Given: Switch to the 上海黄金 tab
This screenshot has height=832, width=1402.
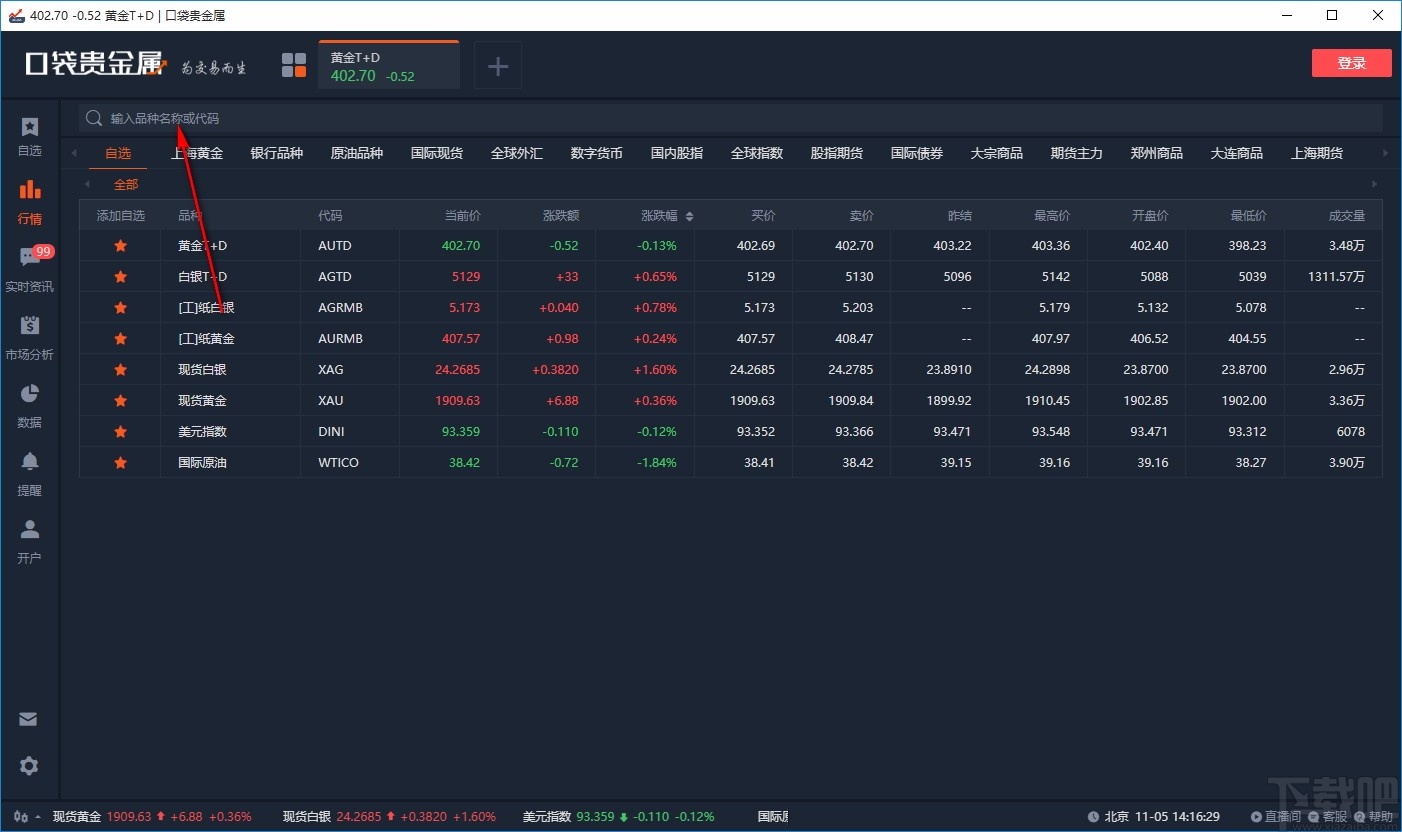Looking at the screenshot, I should tap(198, 153).
